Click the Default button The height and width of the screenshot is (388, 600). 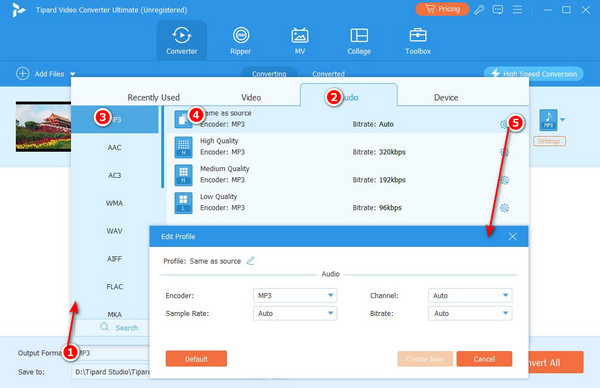pyautogui.click(x=196, y=359)
